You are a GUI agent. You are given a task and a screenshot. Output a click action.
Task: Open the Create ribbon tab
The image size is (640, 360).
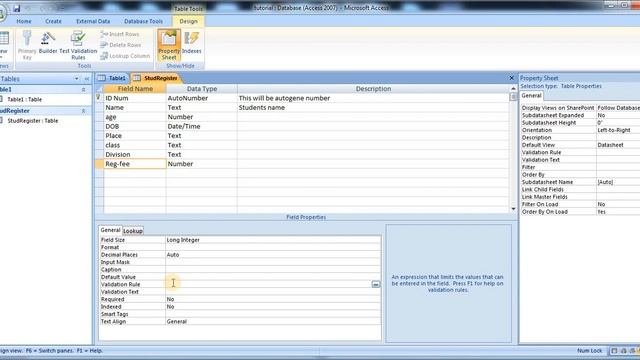click(53, 21)
